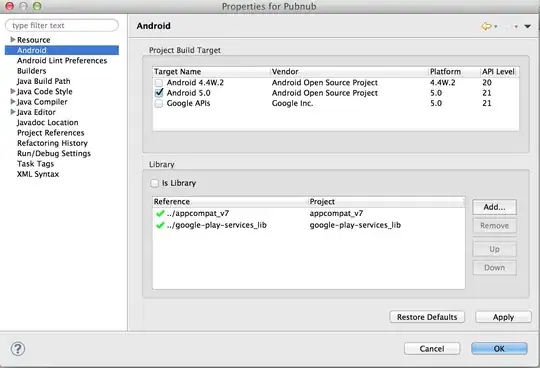540x368 pixels.
Task: Click the API Level column header
Action: pyautogui.click(x=499, y=72)
